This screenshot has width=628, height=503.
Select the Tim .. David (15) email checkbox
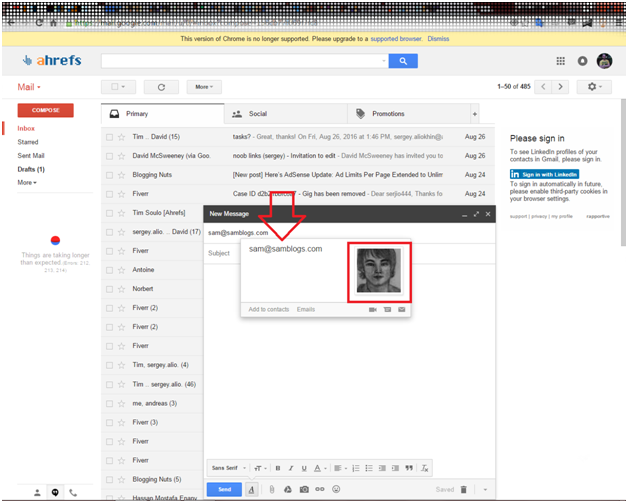point(109,137)
